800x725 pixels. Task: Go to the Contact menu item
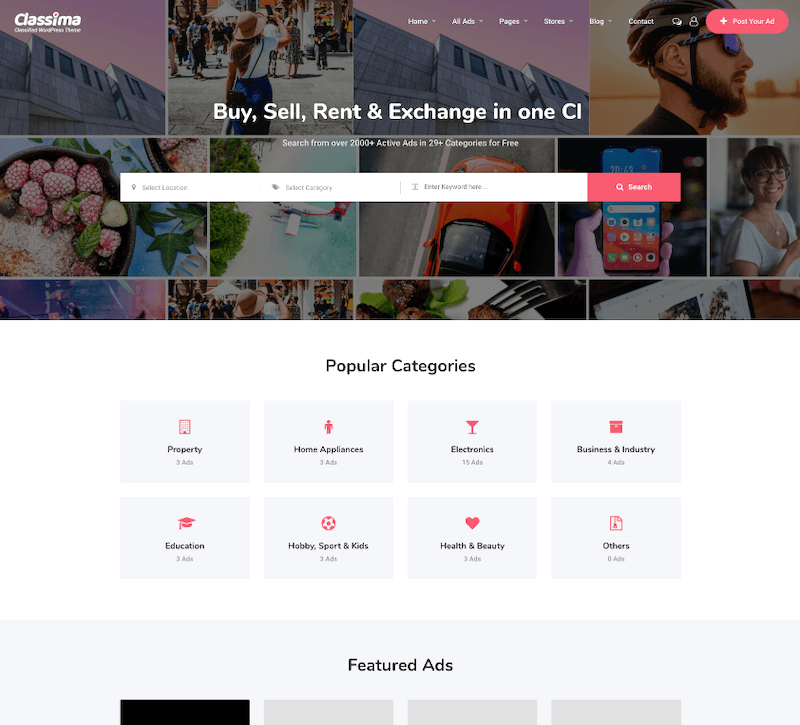pyautogui.click(x=641, y=21)
